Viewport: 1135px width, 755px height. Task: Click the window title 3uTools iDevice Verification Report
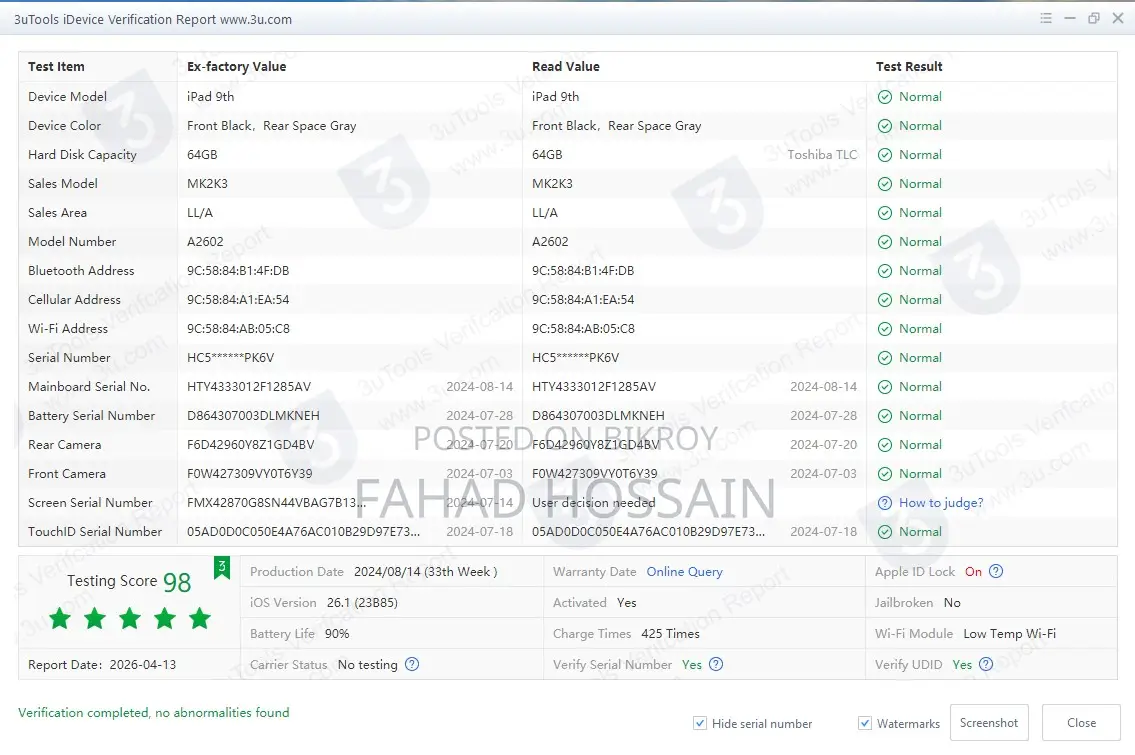tap(153, 20)
